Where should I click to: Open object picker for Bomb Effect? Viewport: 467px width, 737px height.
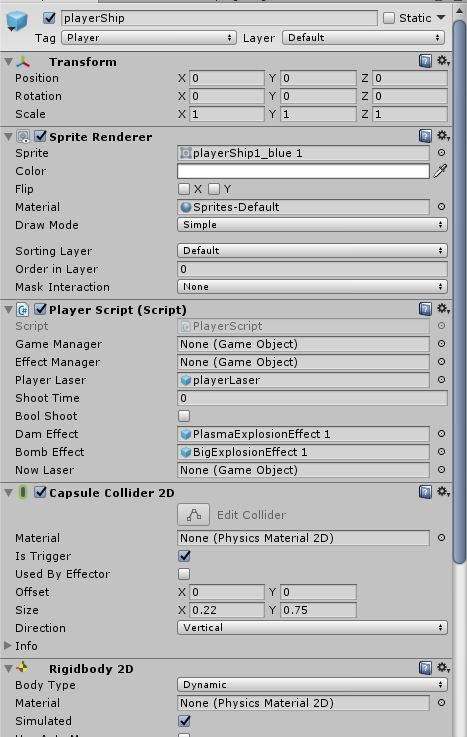pyautogui.click(x=441, y=452)
